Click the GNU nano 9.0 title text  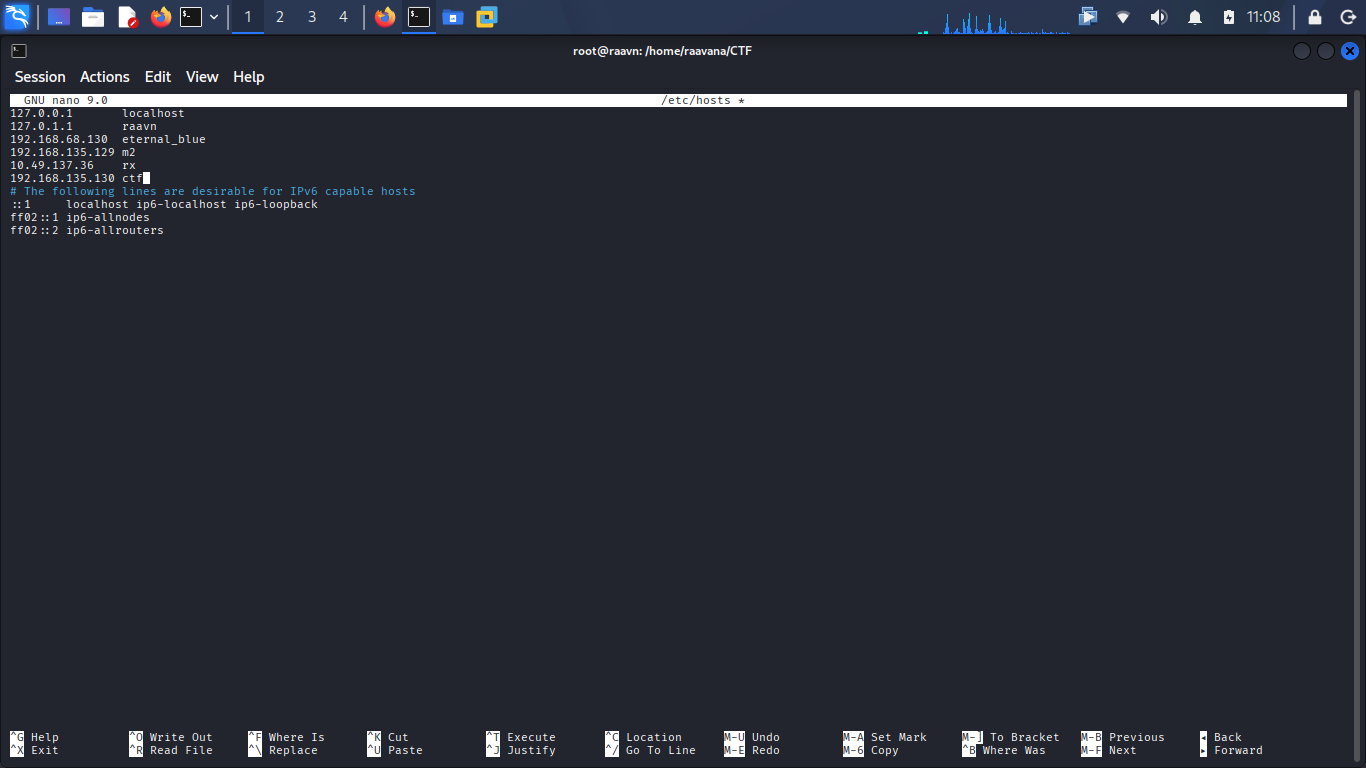[x=66, y=101]
